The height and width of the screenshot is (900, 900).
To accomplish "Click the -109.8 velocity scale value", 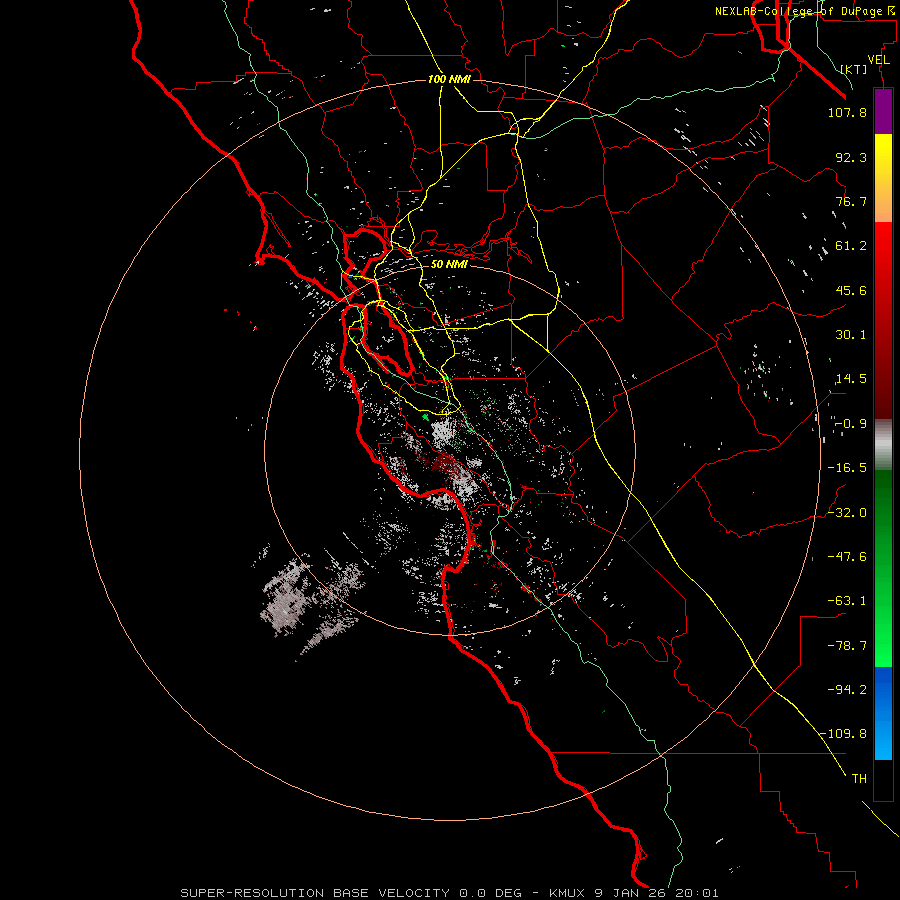I will tap(844, 734).
